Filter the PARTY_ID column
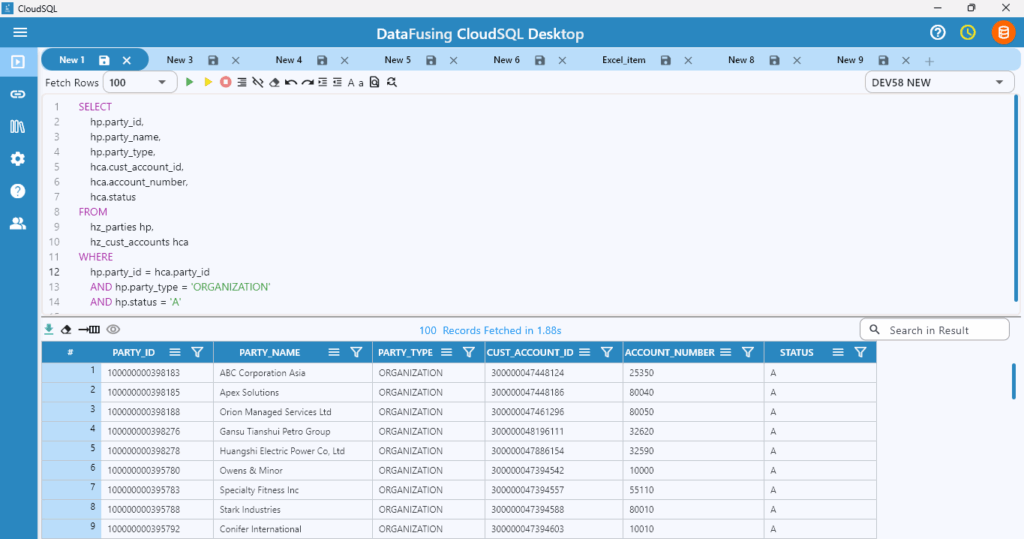 (197, 352)
